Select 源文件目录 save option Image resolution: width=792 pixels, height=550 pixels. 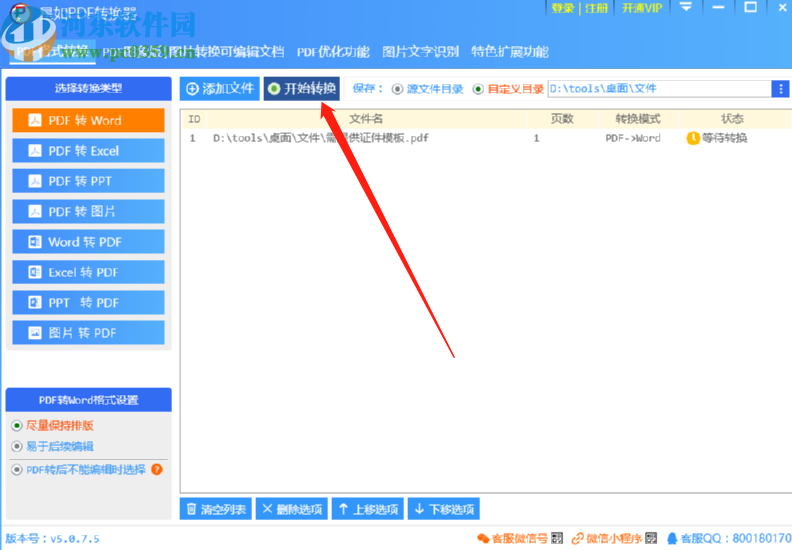(x=428, y=89)
